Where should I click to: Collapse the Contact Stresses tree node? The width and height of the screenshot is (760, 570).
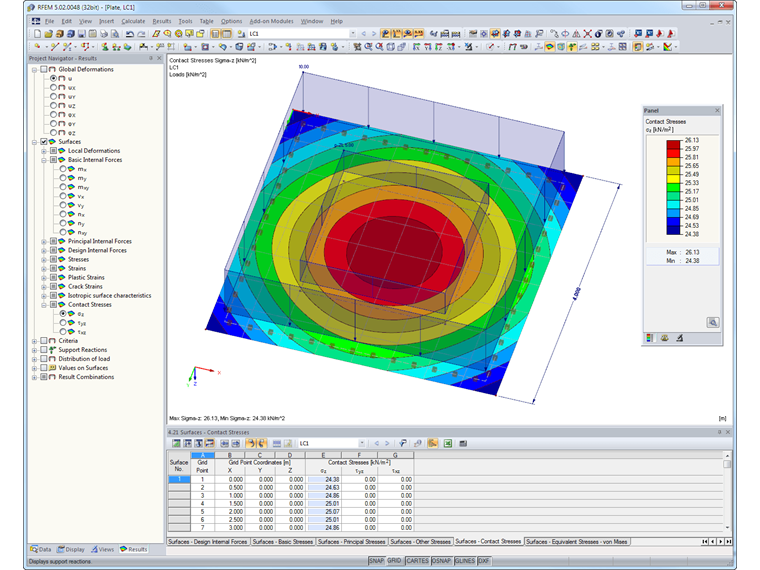(x=43, y=304)
